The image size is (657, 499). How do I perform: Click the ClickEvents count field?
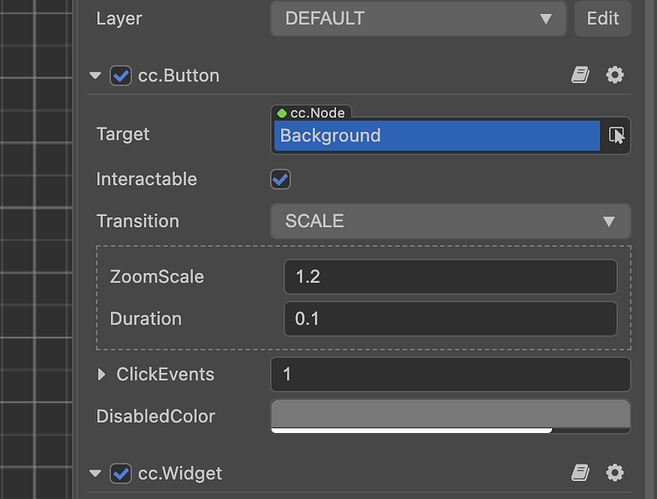pos(450,374)
